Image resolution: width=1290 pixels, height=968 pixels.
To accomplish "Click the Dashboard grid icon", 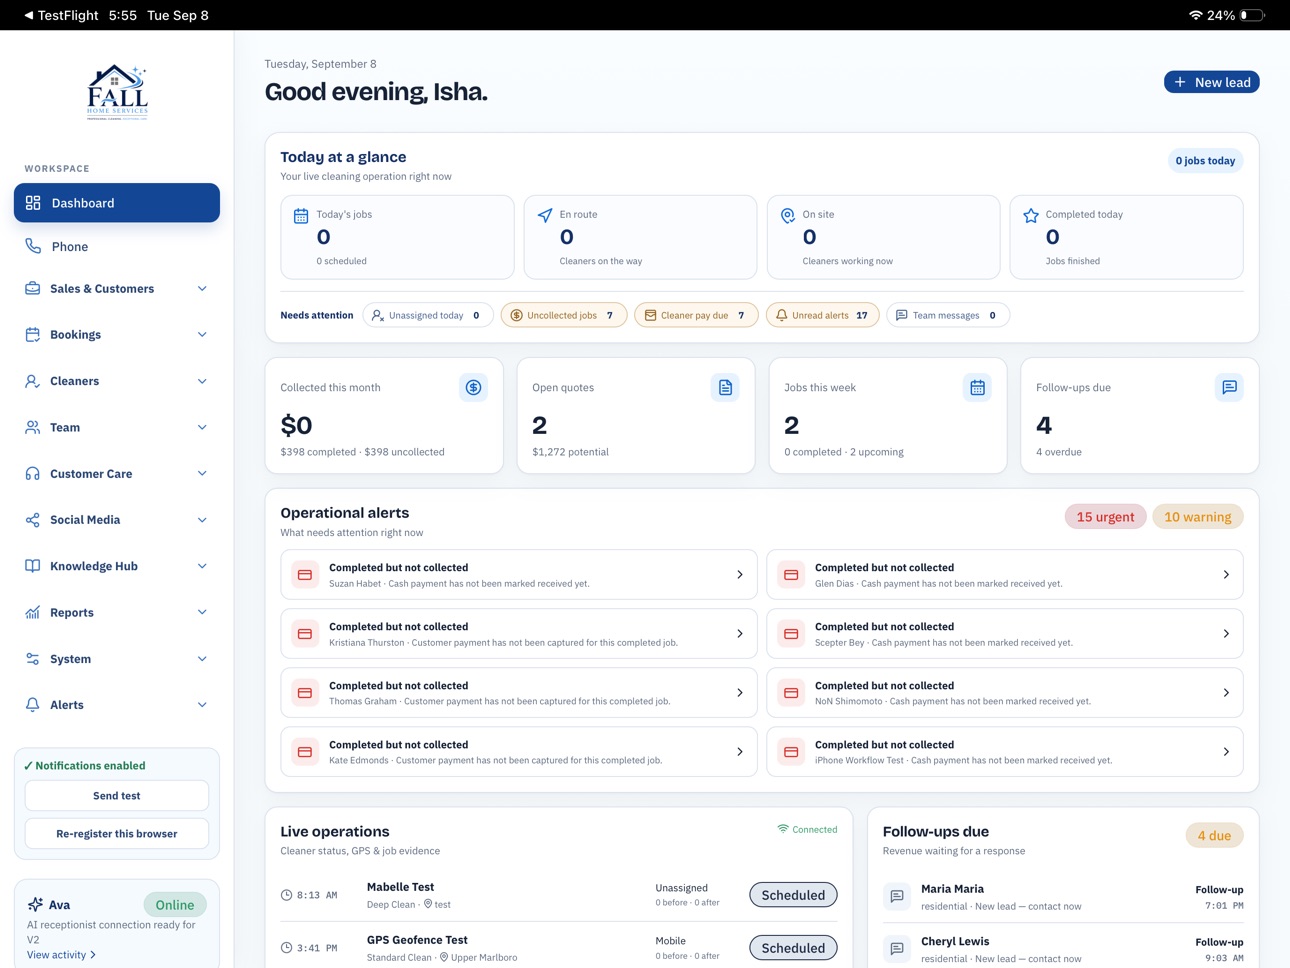I will [33, 203].
